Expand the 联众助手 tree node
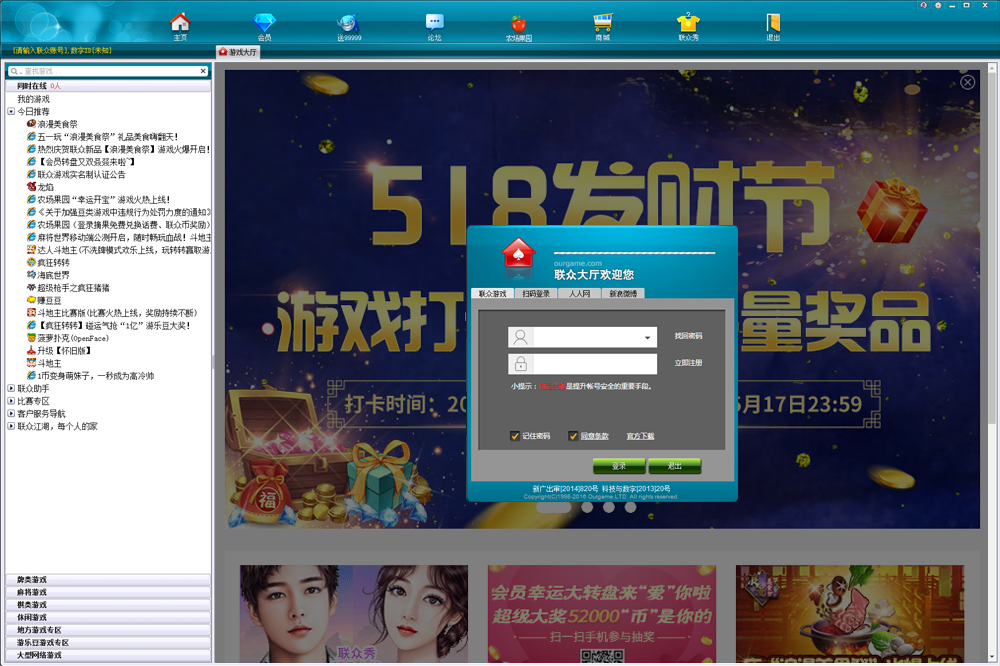 click(x=11, y=388)
